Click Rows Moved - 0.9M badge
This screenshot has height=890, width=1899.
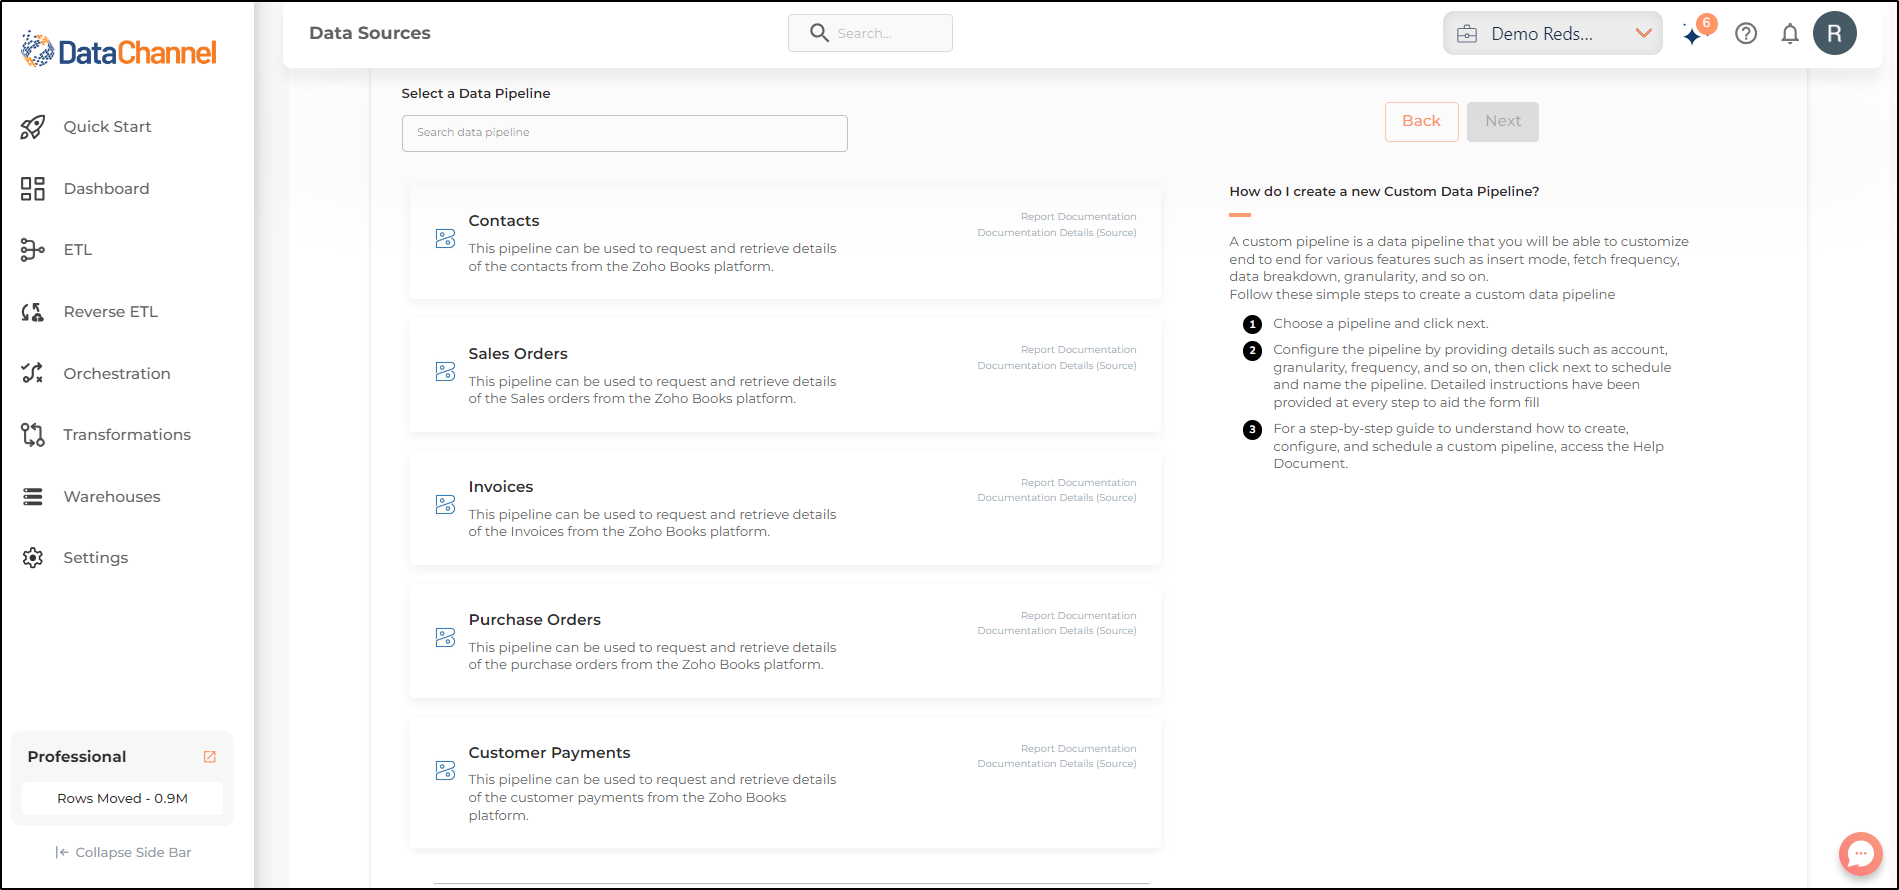[x=122, y=799]
